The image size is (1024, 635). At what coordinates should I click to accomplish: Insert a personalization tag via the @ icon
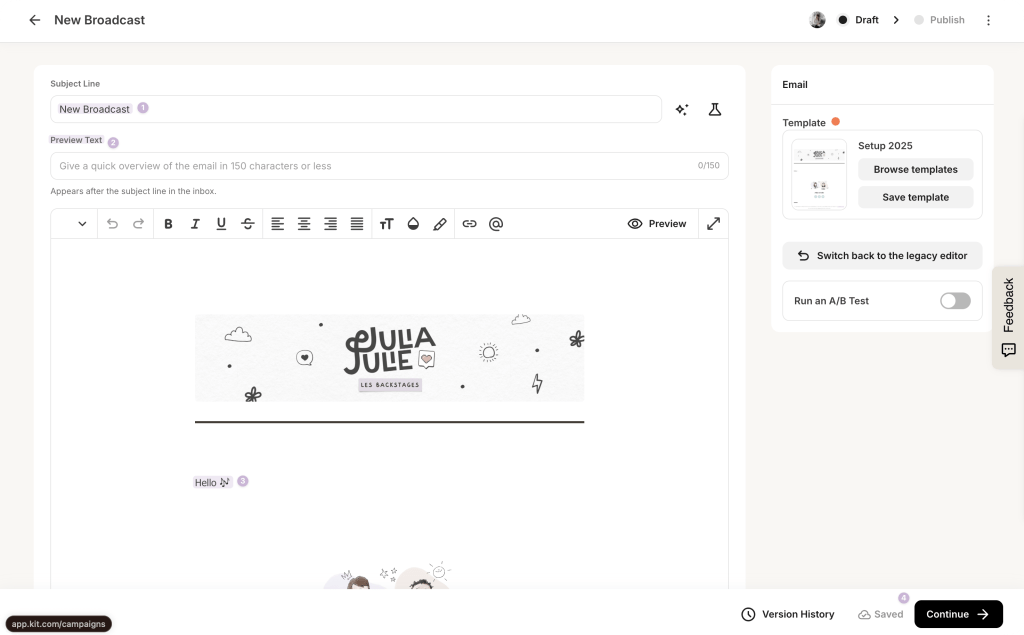[496, 223]
